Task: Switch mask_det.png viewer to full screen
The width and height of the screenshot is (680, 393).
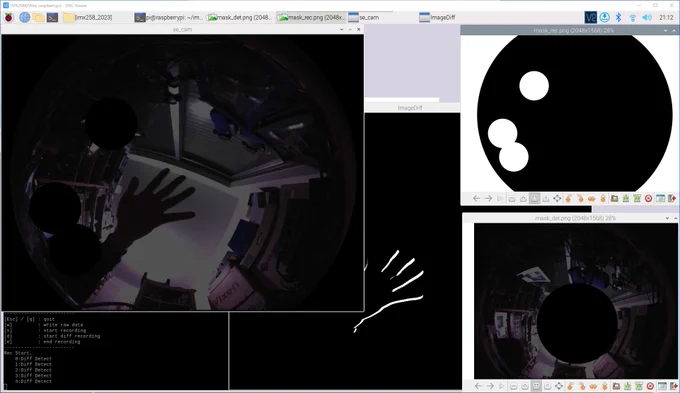Action: (x=559, y=386)
